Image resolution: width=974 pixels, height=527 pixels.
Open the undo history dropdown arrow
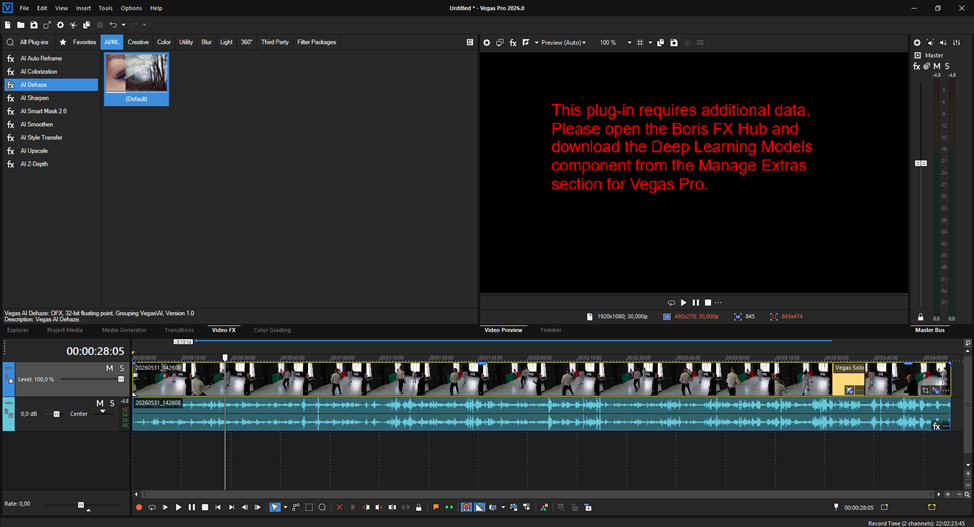click(x=123, y=25)
